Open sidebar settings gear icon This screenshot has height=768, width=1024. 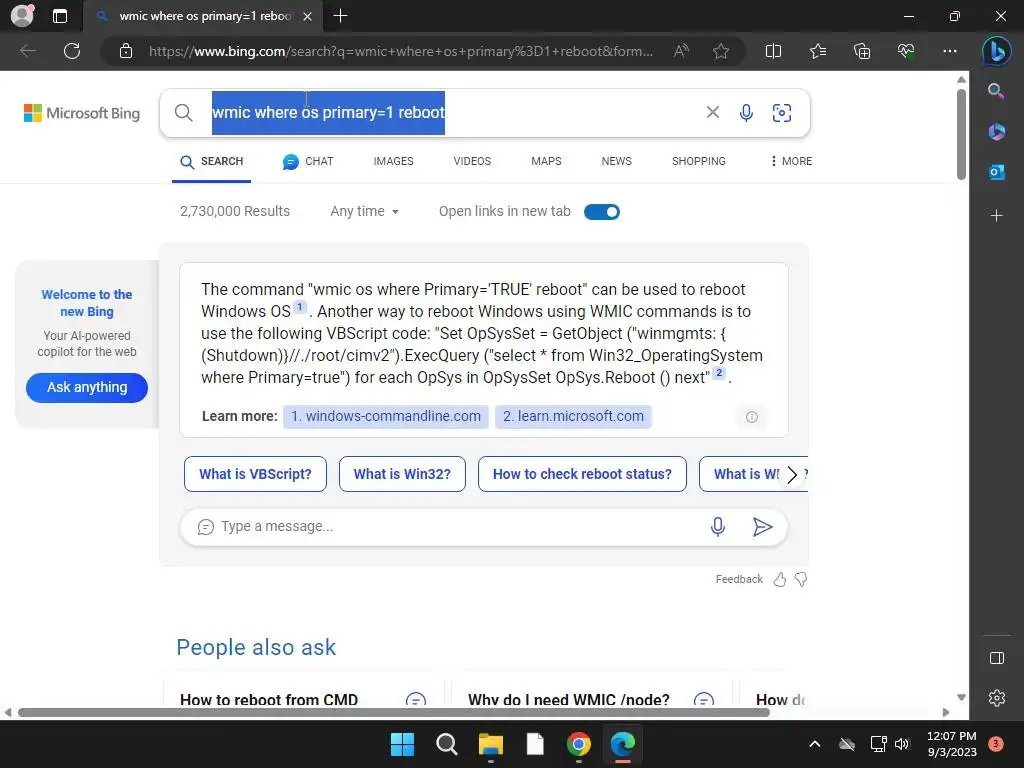[x=997, y=698]
